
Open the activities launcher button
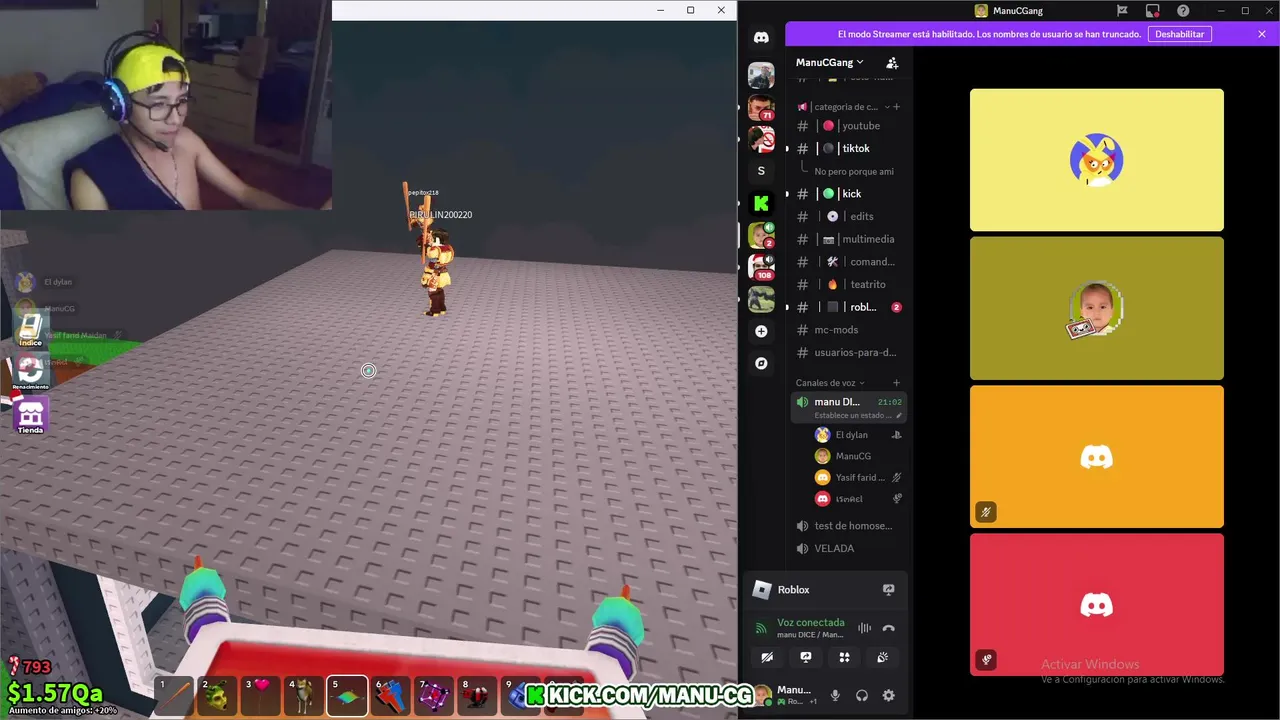[844, 657]
